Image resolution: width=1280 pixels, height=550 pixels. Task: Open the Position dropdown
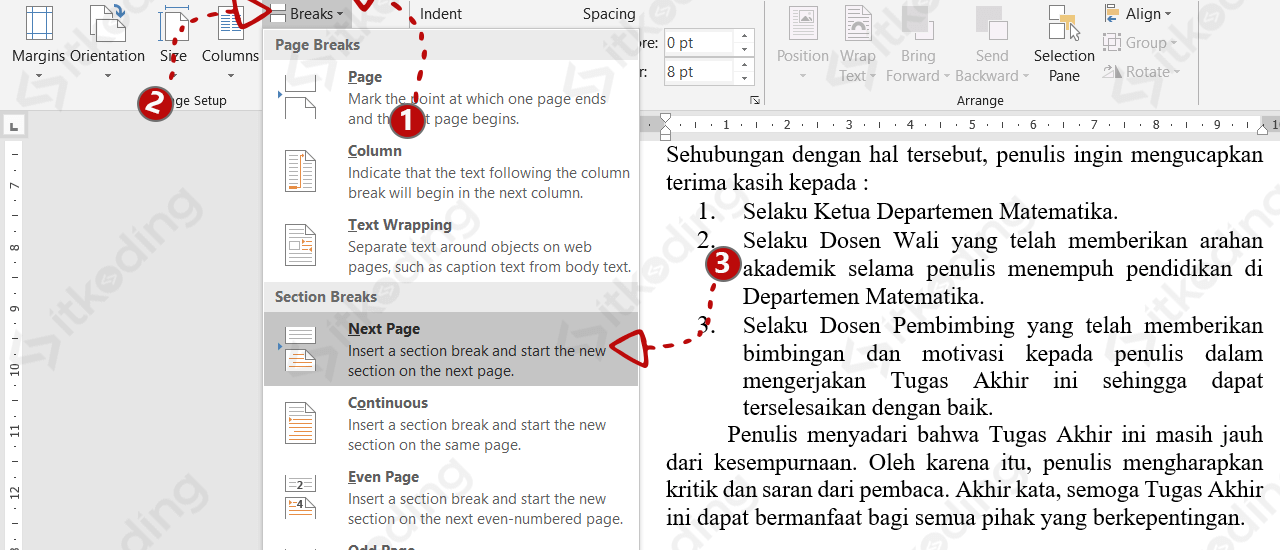click(x=803, y=44)
